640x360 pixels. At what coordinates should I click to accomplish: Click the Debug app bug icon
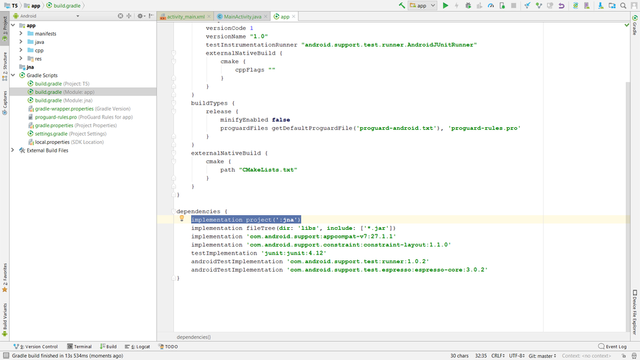pos(468,6)
